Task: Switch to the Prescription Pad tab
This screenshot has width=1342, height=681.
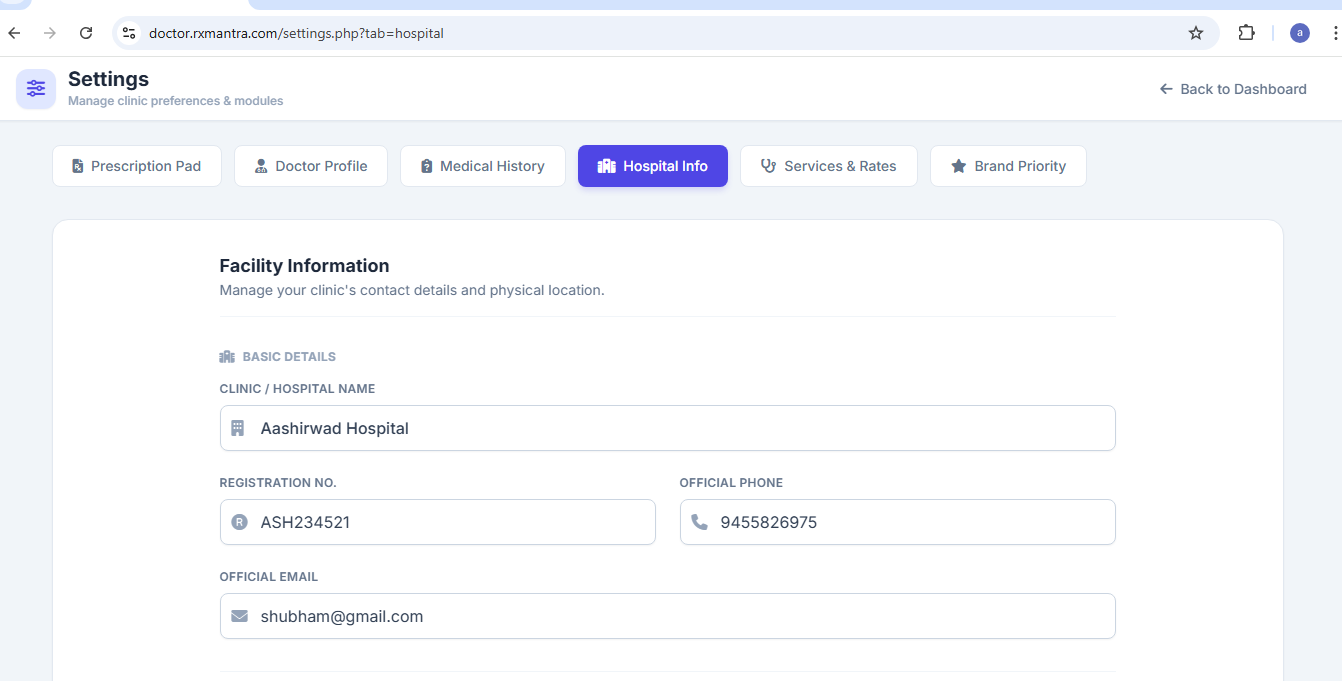Action: pos(137,166)
